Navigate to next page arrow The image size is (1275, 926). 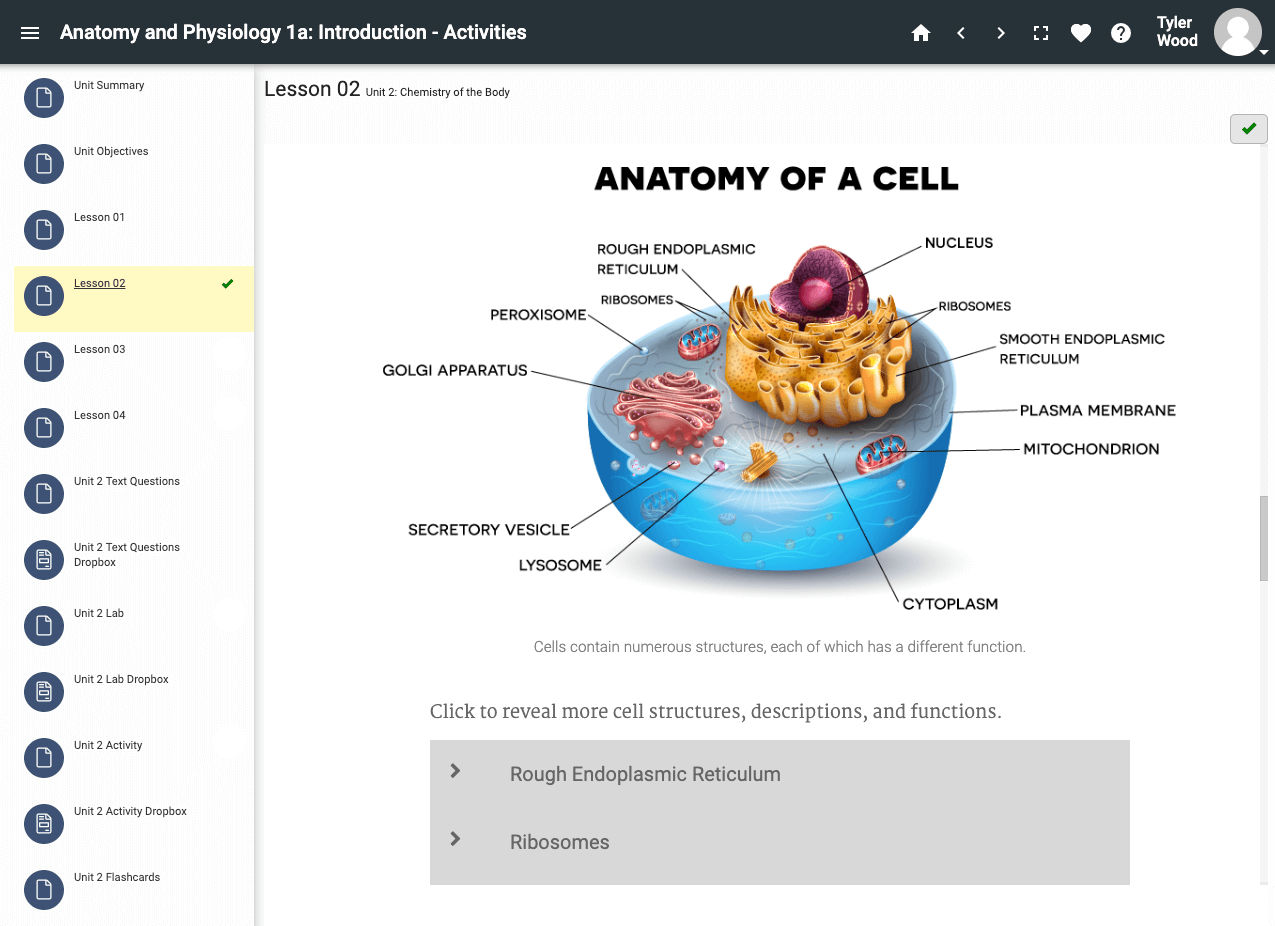[1001, 33]
